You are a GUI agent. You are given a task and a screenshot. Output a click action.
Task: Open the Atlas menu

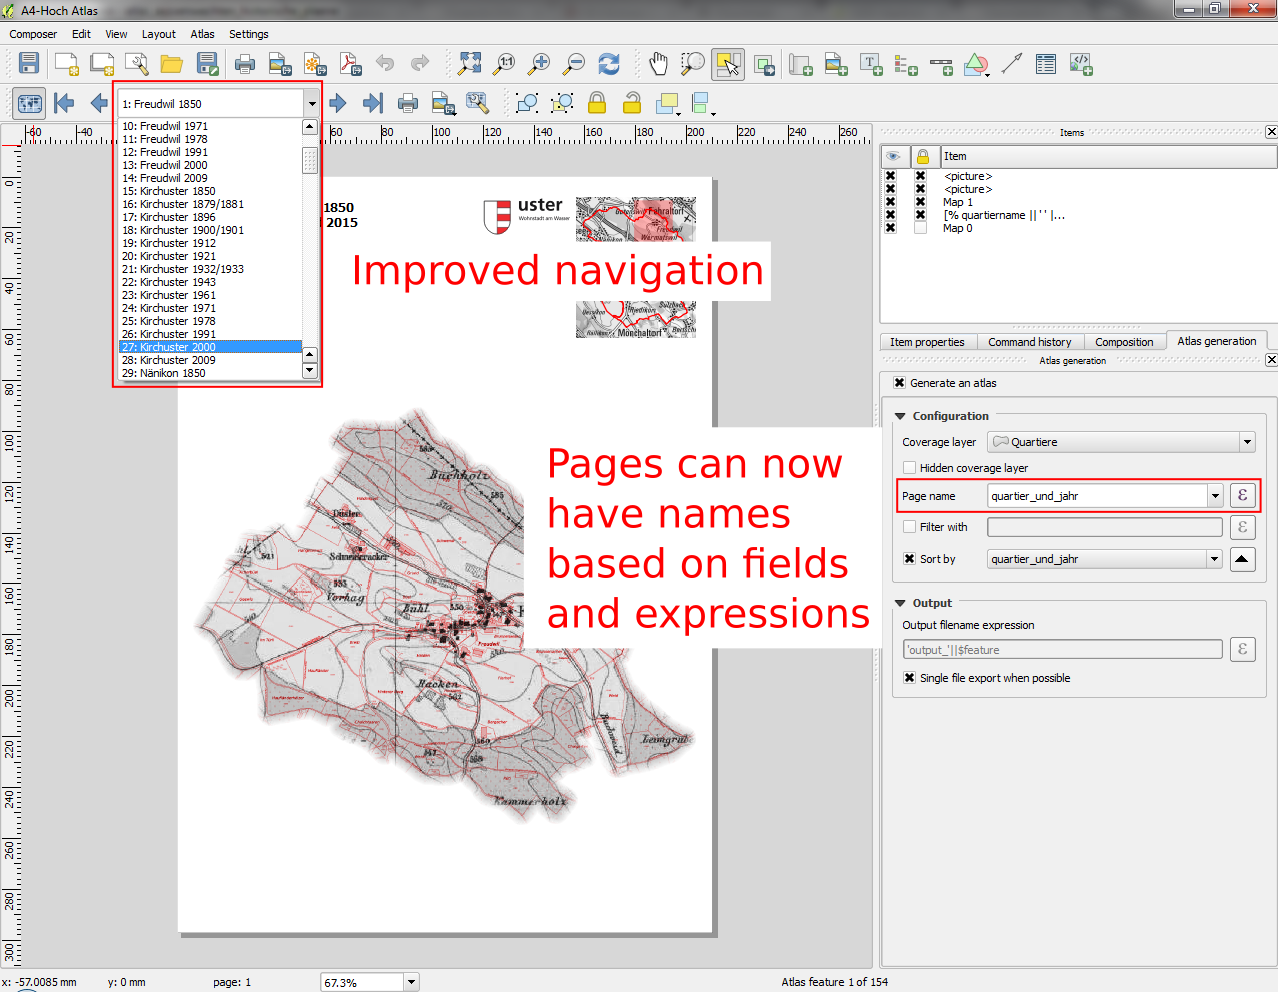coord(202,34)
